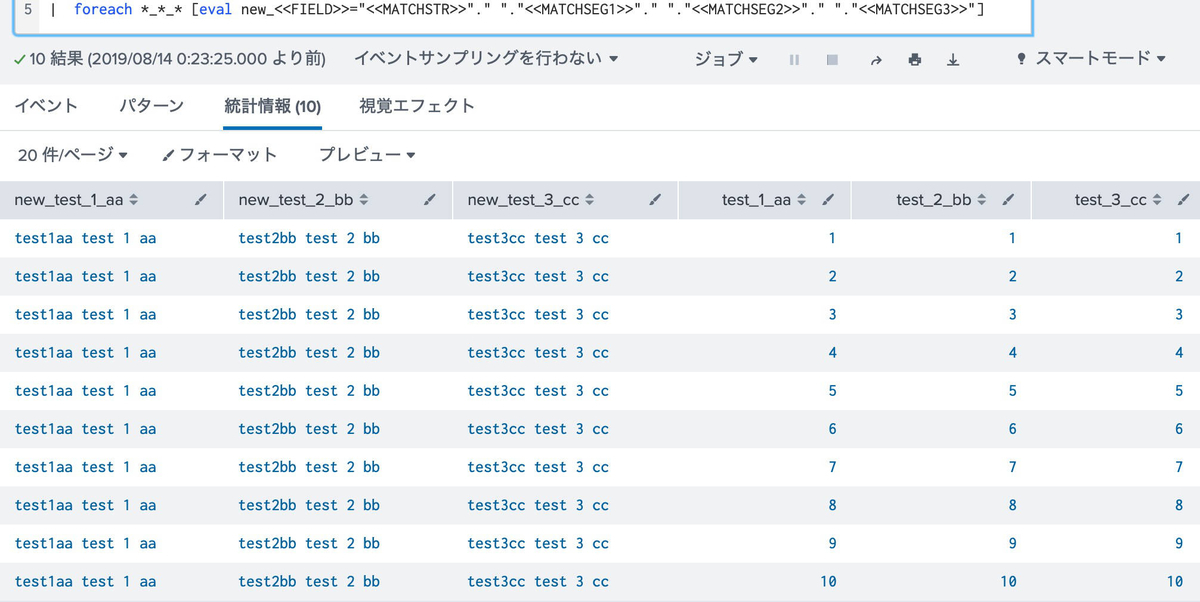Switch to the パターン tab

click(x=152, y=105)
